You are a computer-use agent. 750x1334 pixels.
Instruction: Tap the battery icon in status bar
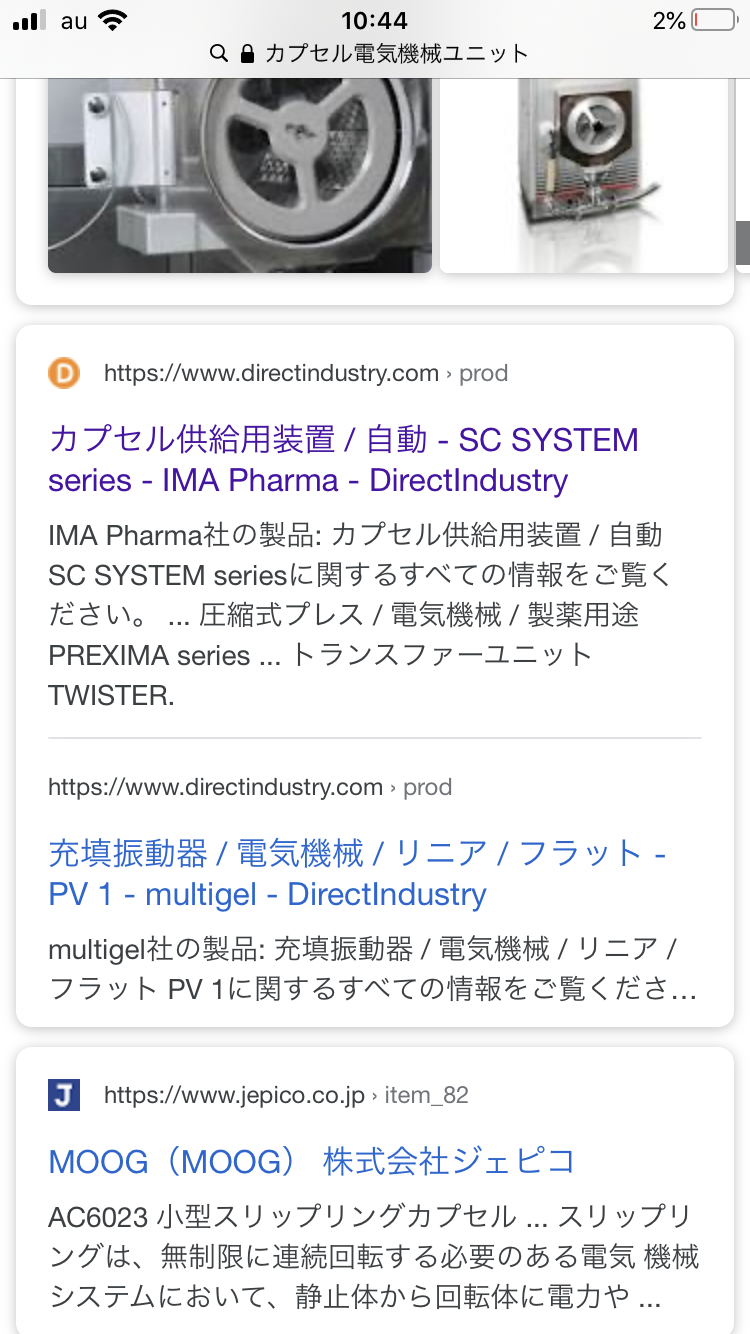tap(713, 20)
